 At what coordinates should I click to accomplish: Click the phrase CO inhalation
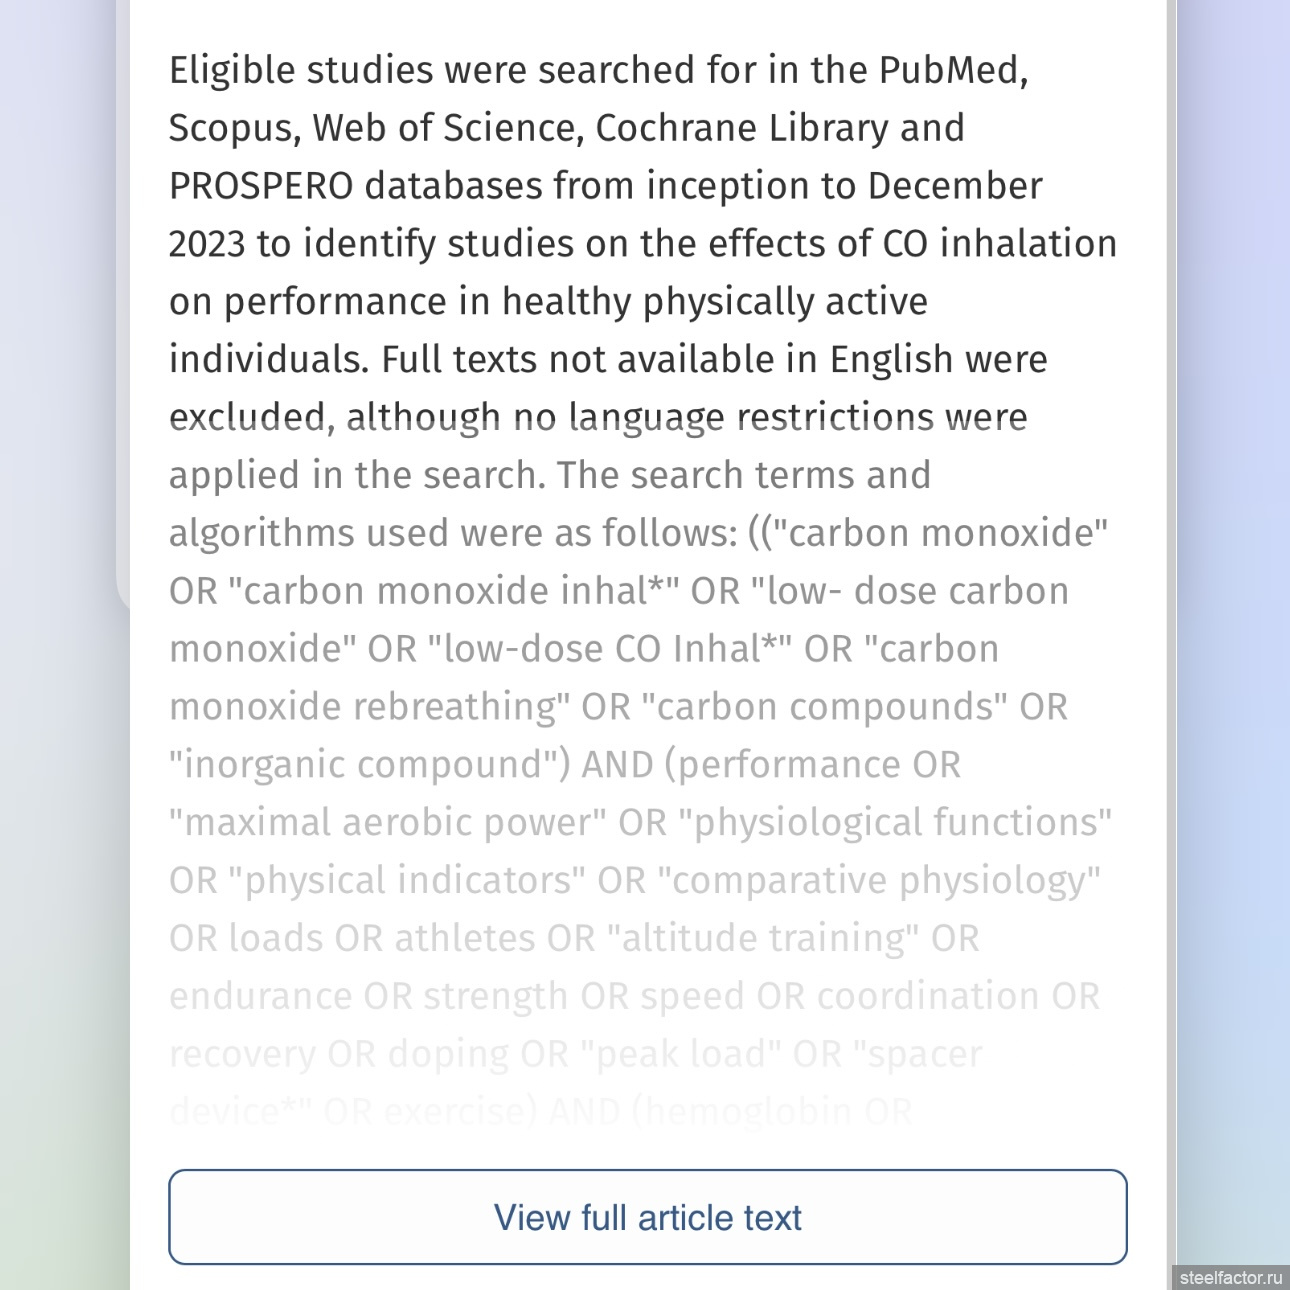pos(1000,244)
